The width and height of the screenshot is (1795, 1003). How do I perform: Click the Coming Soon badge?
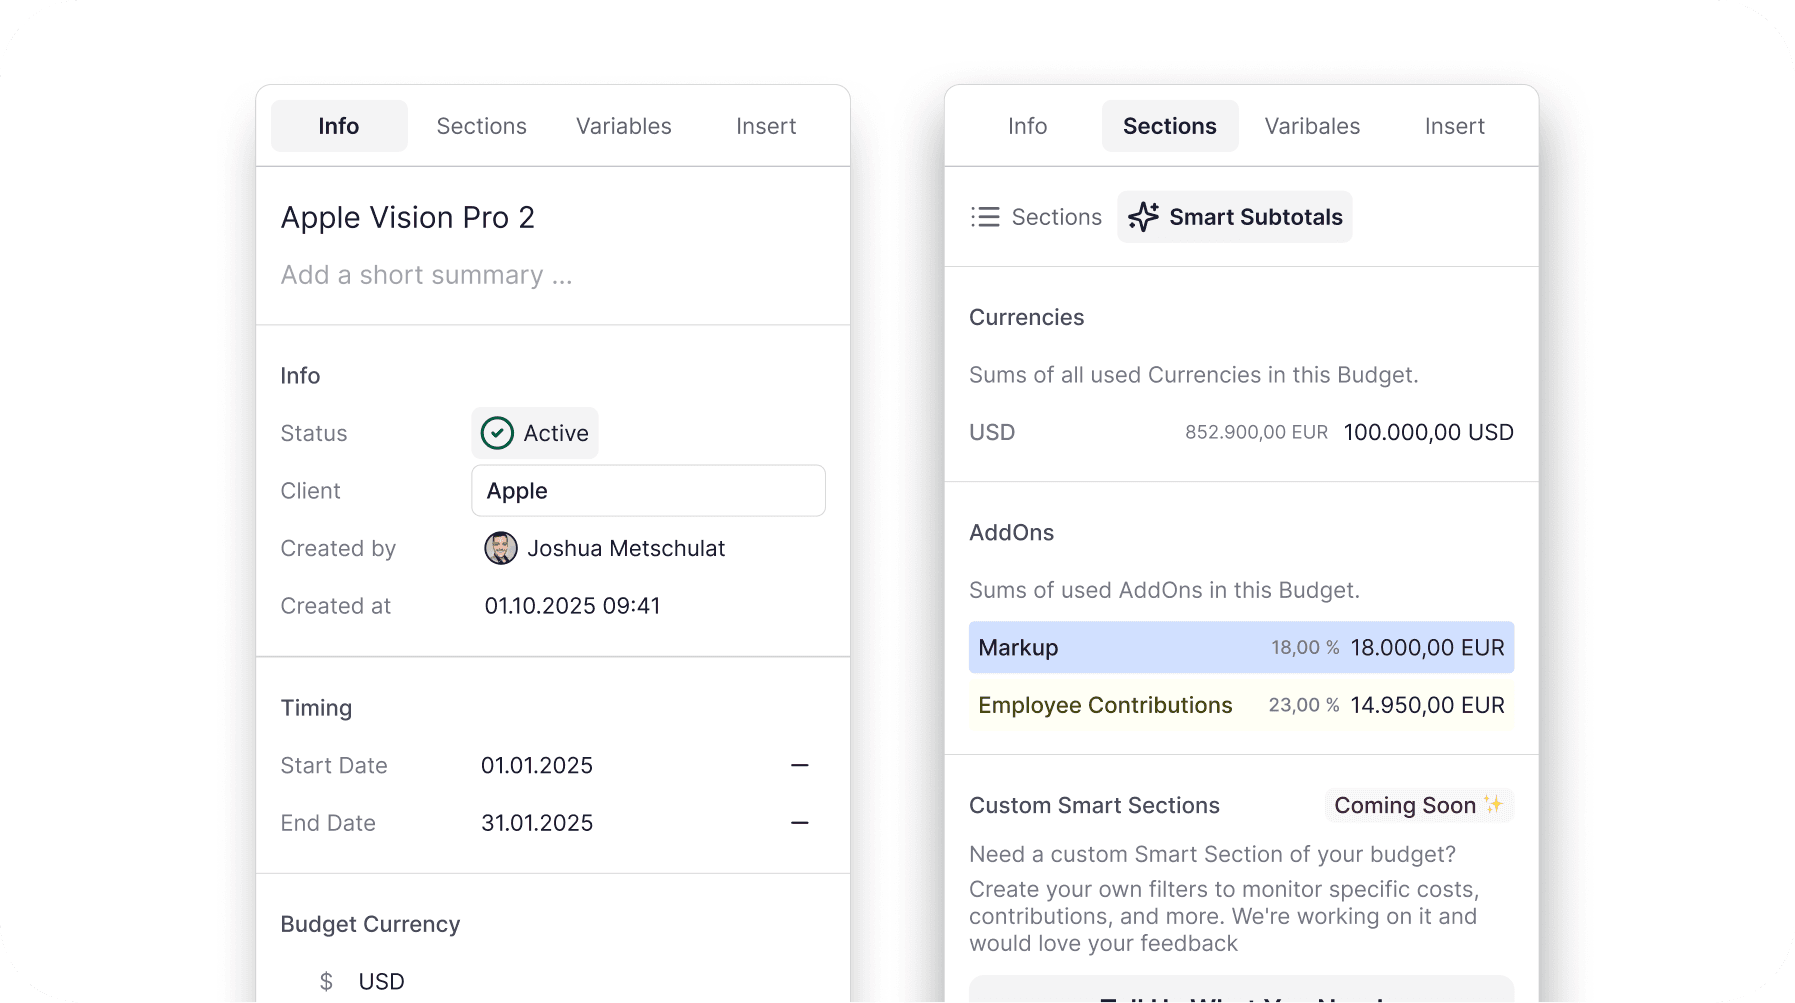(1419, 805)
